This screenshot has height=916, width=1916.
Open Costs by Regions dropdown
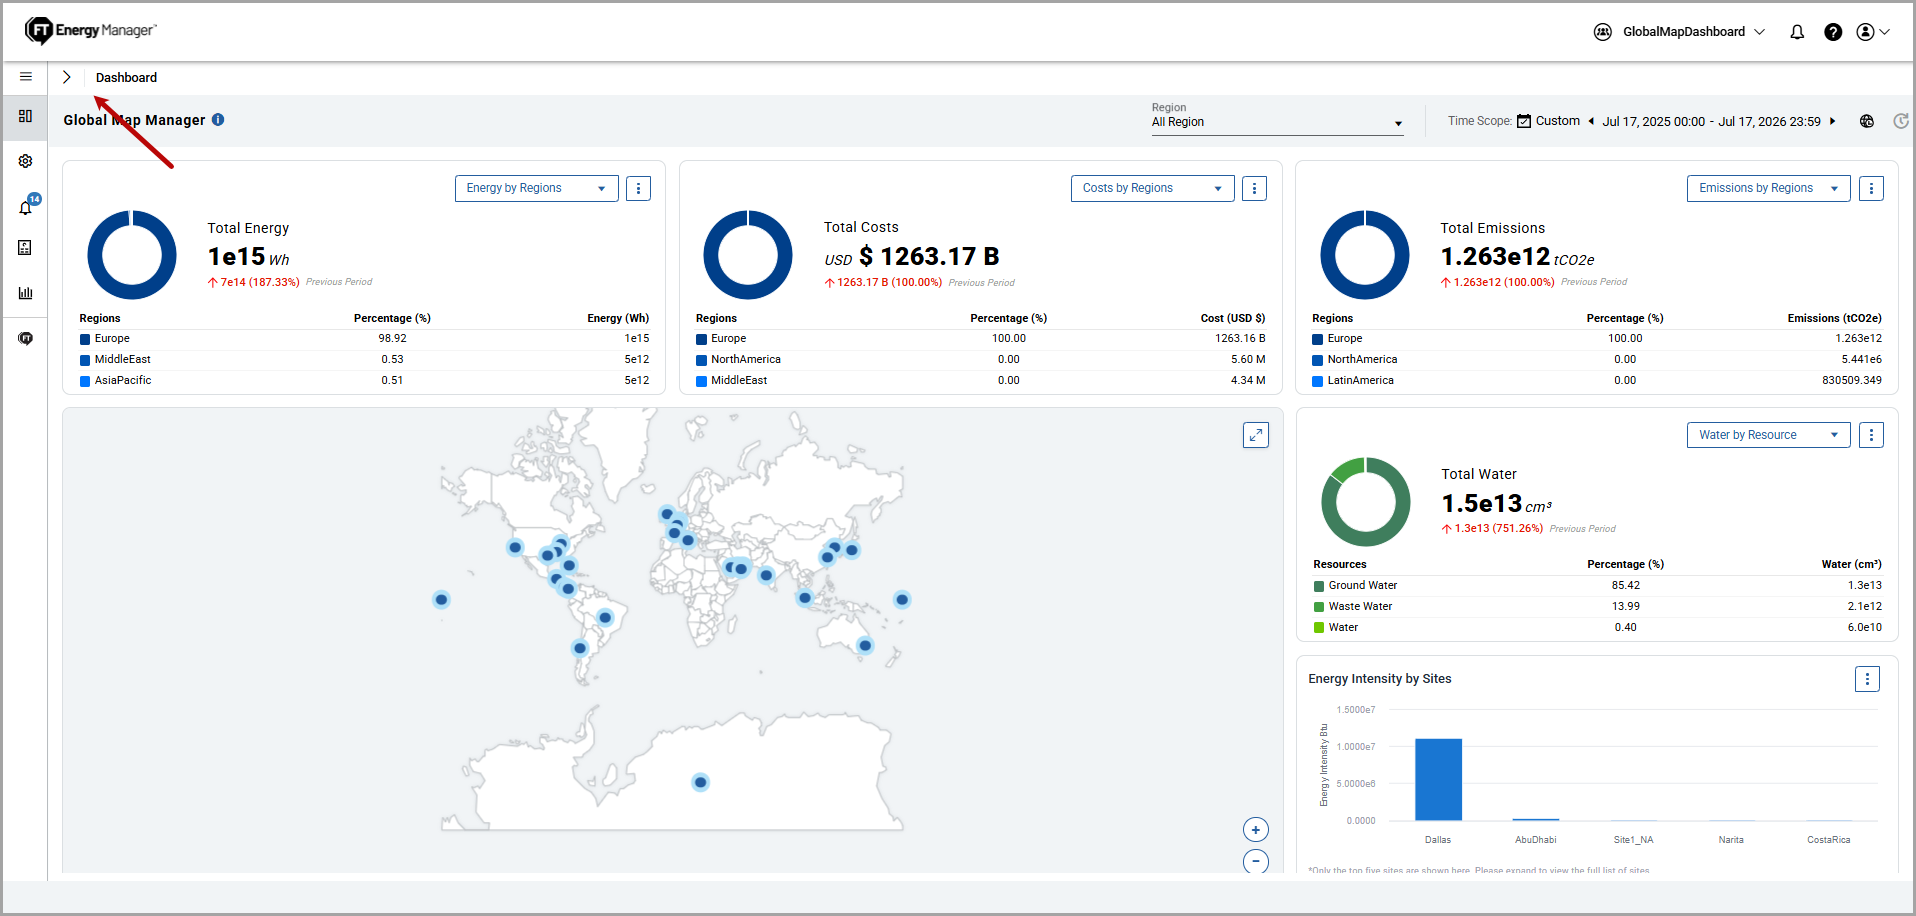click(1153, 188)
